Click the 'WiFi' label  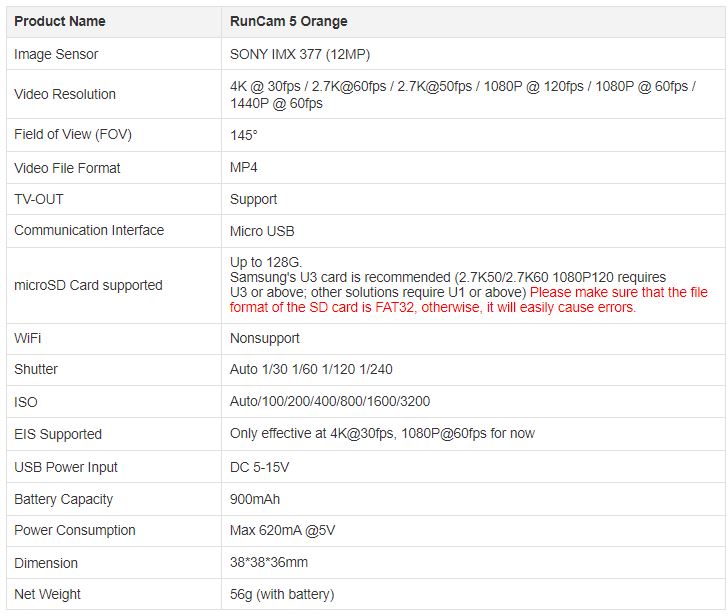pos(28,338)
